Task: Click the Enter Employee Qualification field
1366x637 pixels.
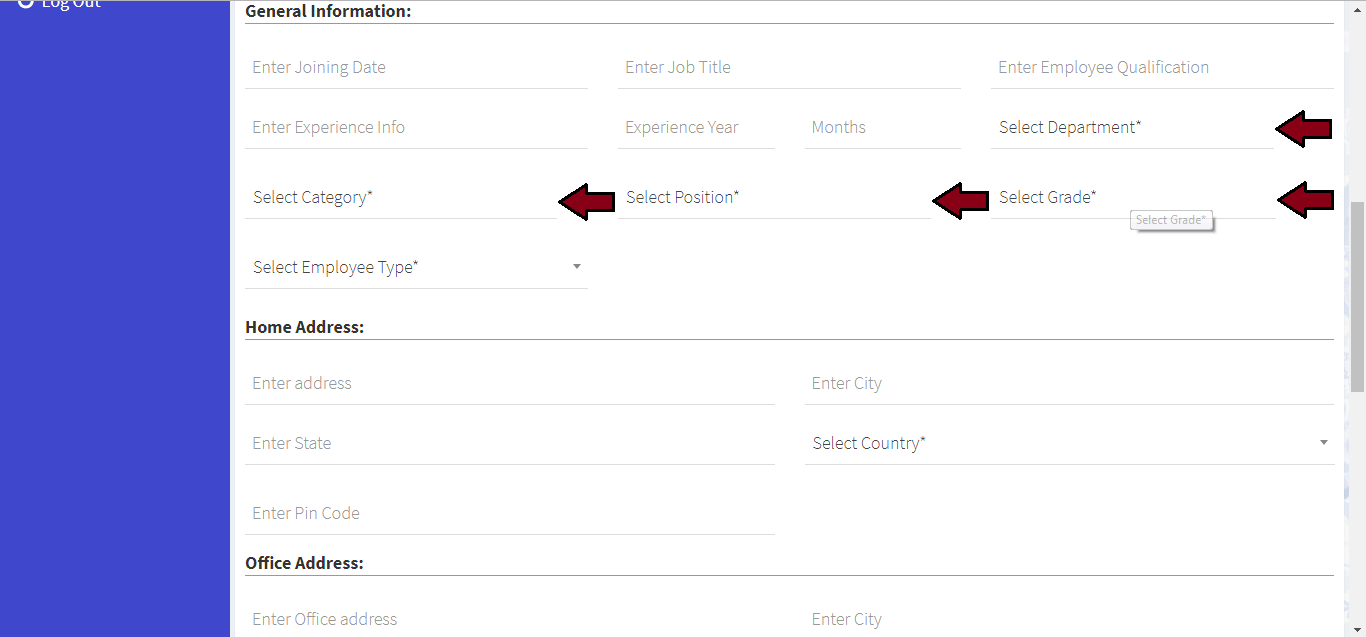Action: coord(1161,68)
